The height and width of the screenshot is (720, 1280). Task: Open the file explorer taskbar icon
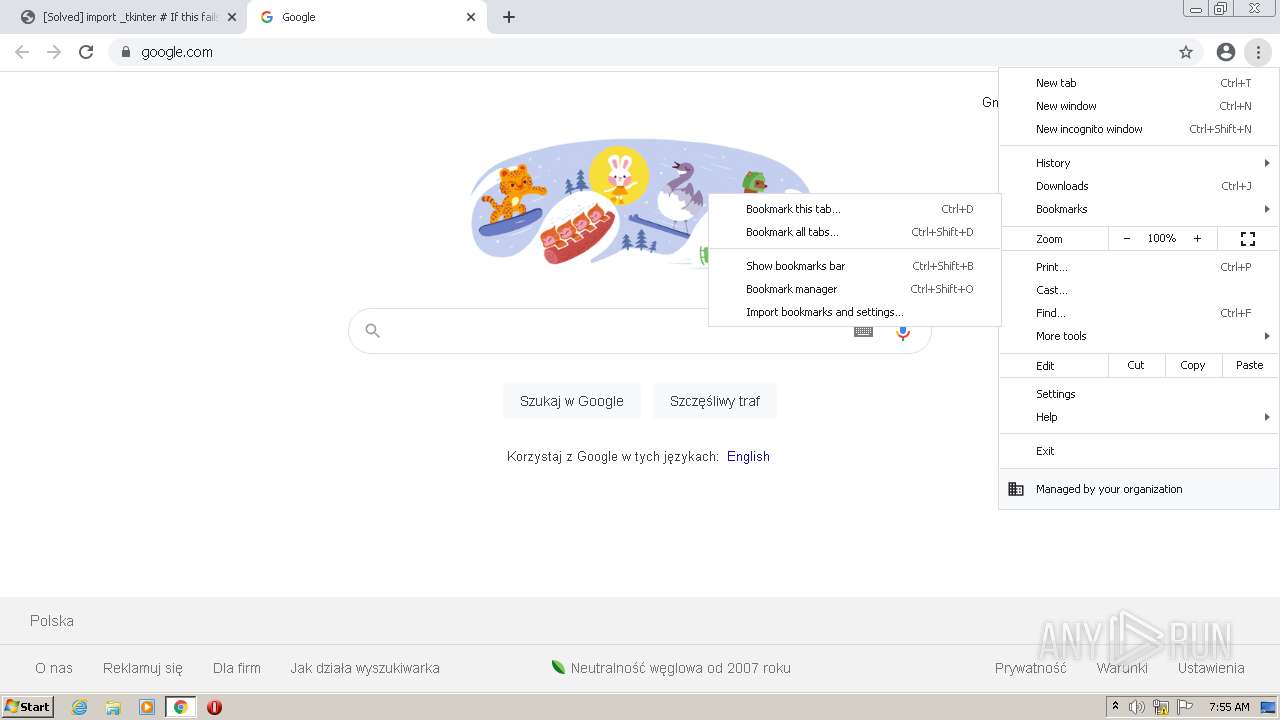coord(113,707)
